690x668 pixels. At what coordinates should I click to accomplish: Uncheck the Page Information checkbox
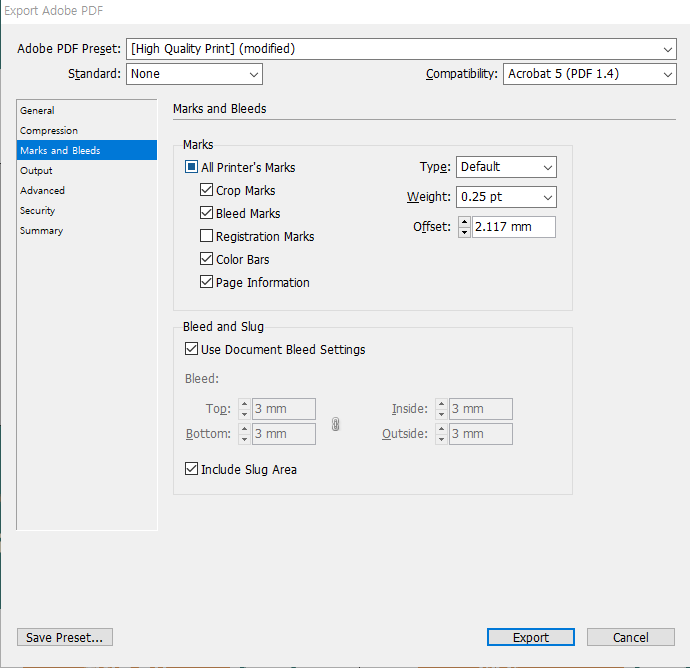[206, 281]
